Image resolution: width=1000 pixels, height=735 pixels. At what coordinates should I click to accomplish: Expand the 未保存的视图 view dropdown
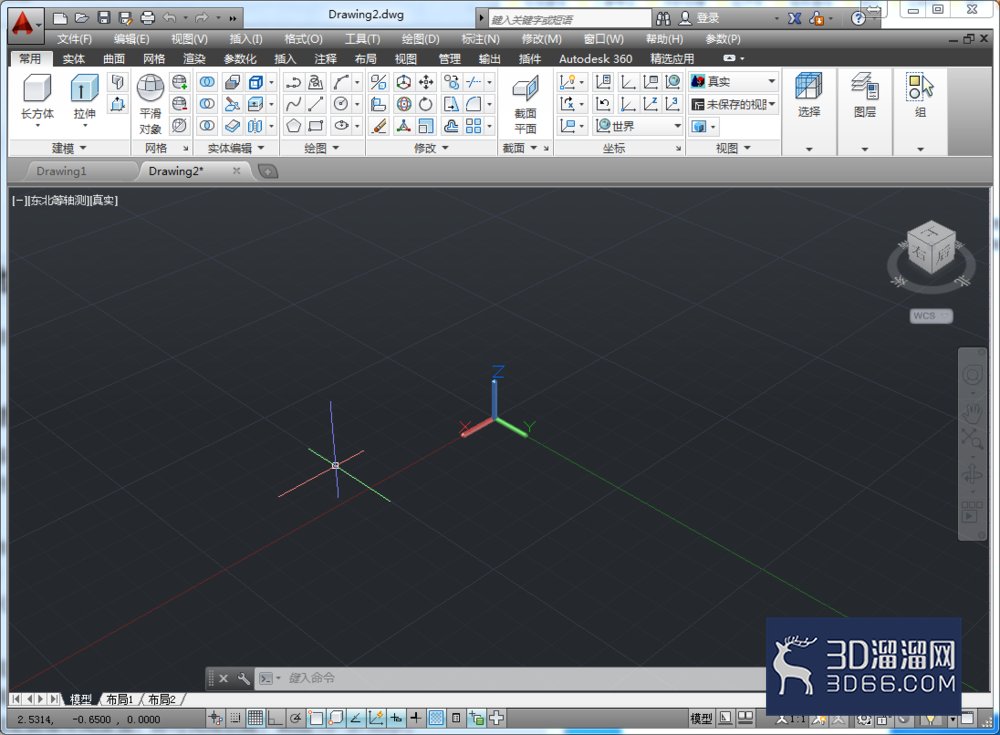(733, 104)
